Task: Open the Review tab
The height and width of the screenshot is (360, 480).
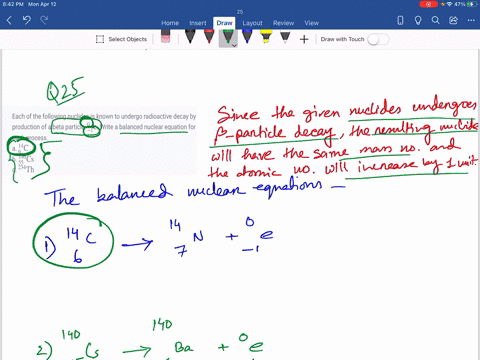Action: (283, 23)
